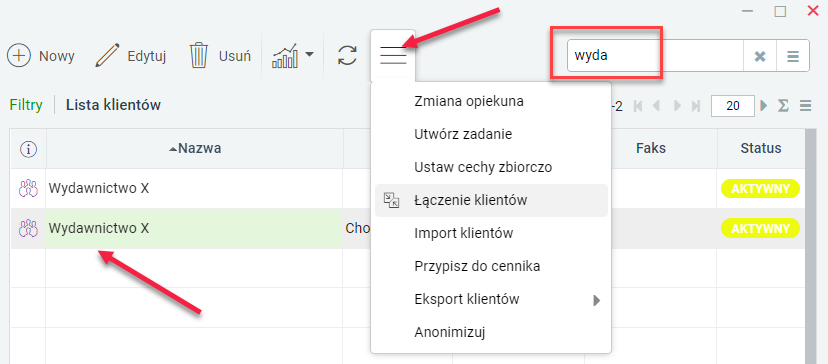This screenshot has width=828, height=364.
Task: Close the window with red X
Action: 813,11
